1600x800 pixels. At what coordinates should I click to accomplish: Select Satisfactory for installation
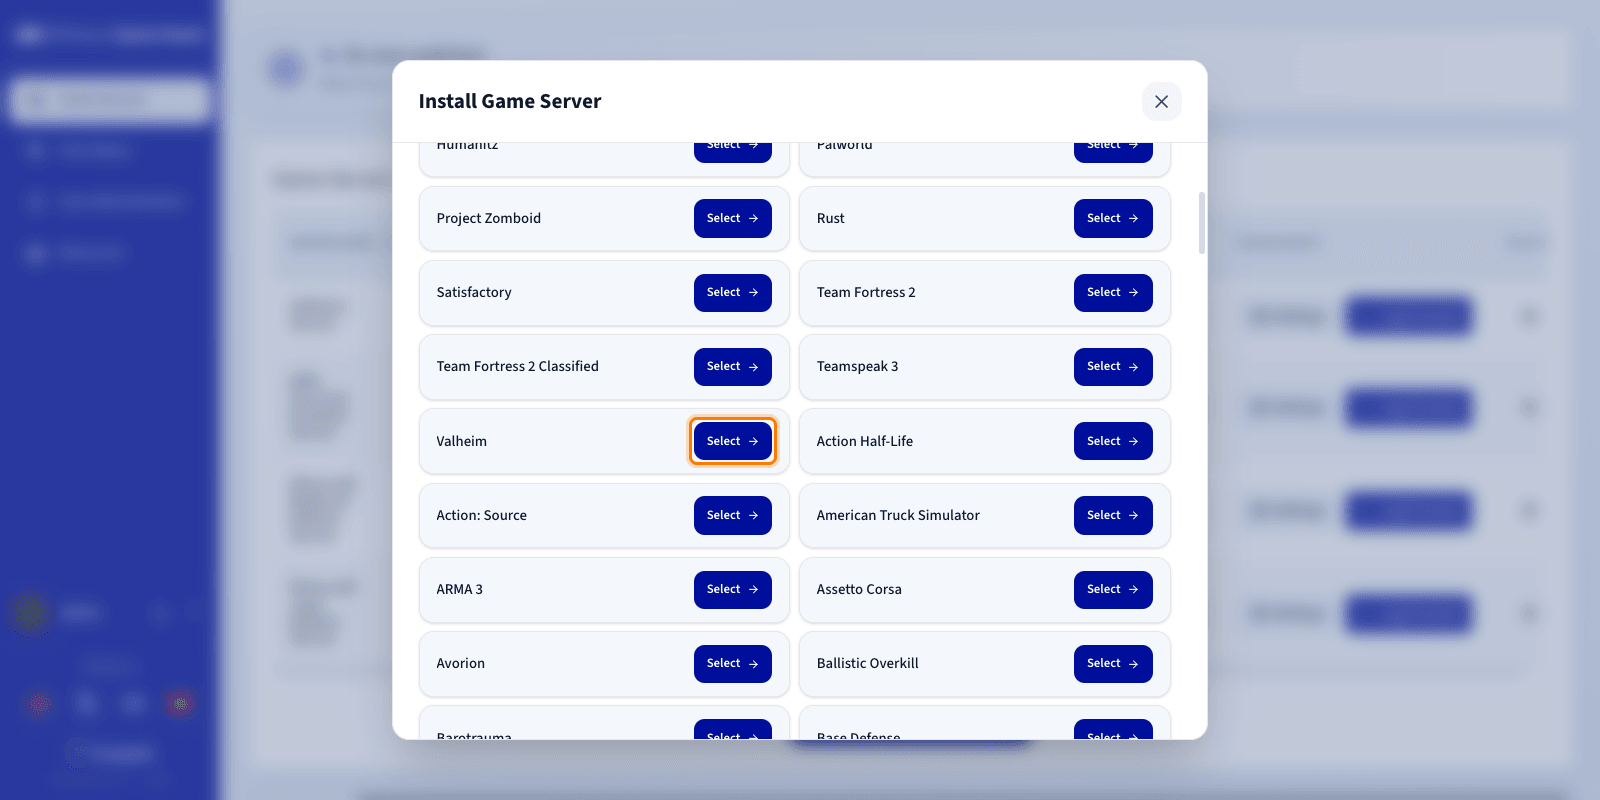point(733,292)
